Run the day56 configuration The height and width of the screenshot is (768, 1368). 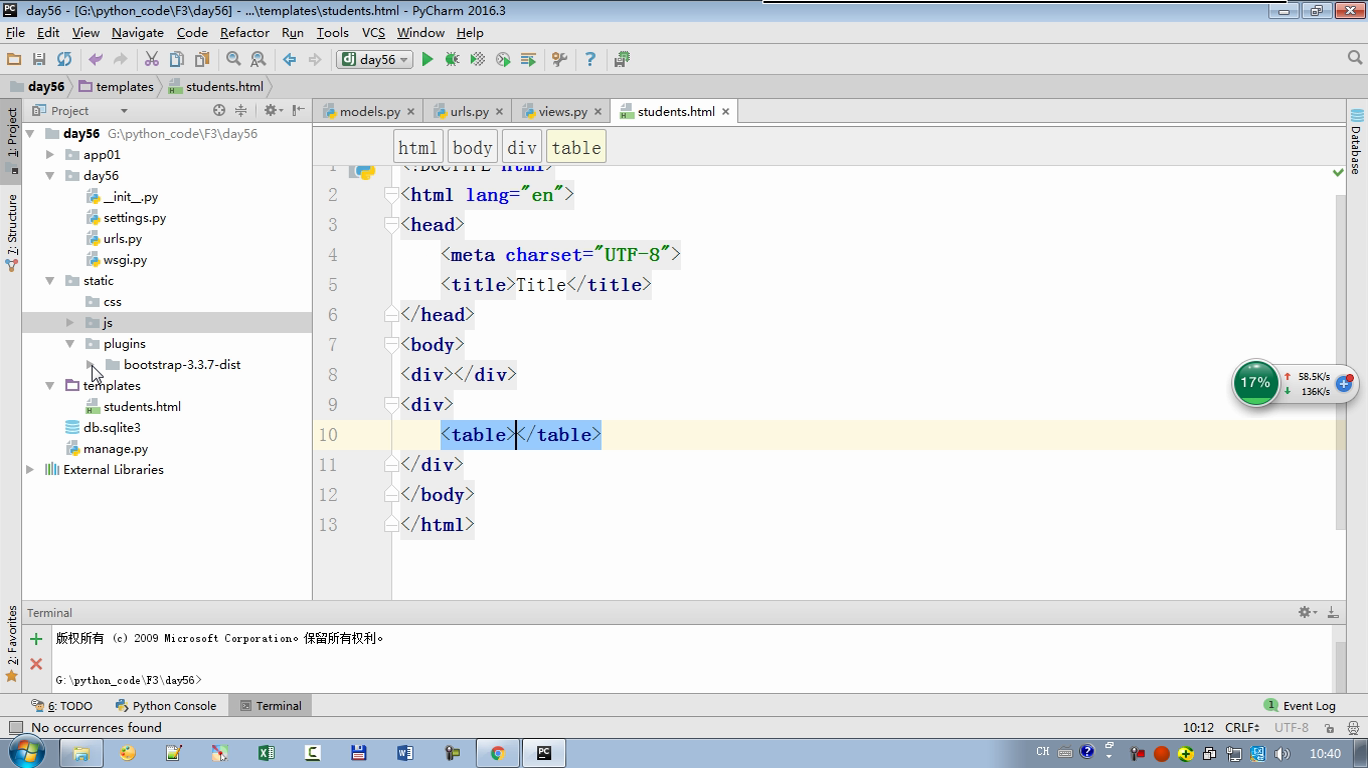427,60
